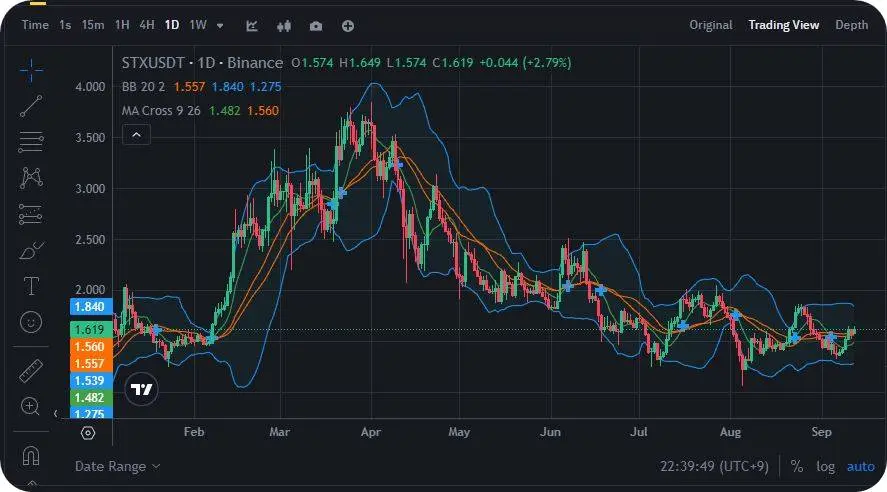Open the Date Range dropdown
887x492 pixels.
coord(118,467)
